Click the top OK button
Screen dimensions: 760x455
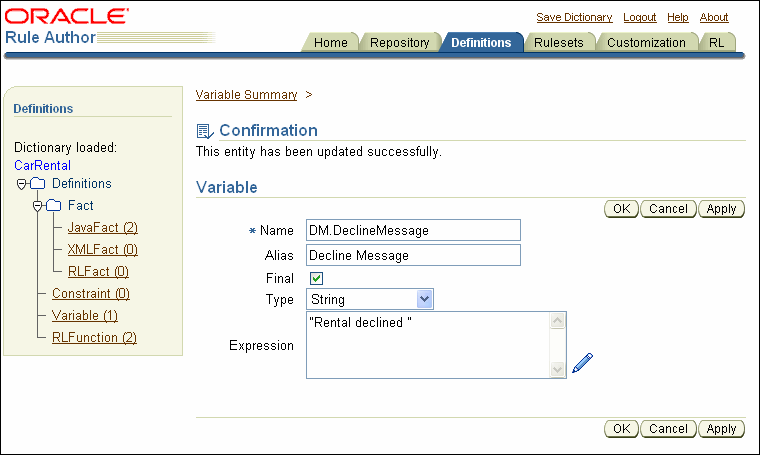click(x=621, y=209)
